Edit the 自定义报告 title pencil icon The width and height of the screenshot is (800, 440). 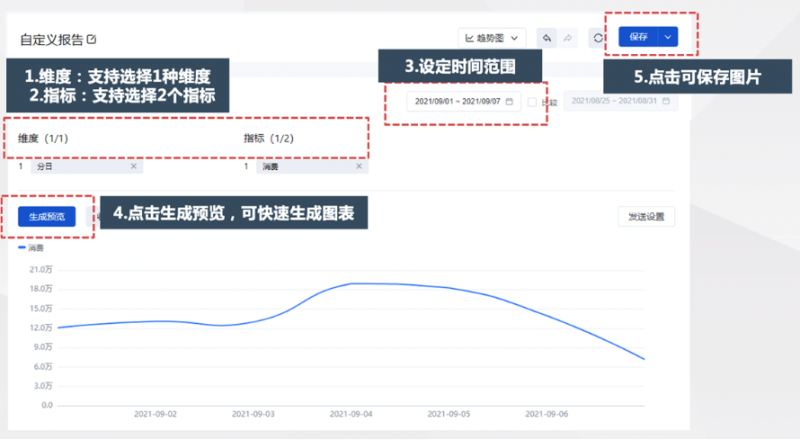(92, 39)
